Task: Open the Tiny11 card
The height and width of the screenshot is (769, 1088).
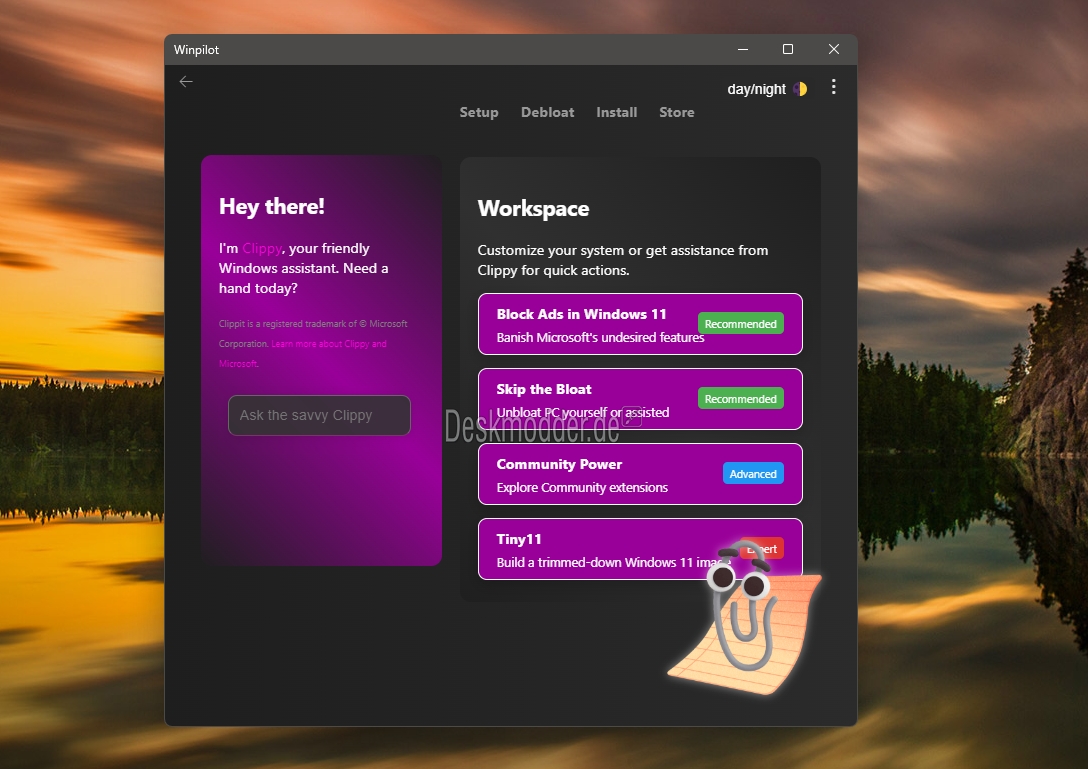Action: coord(640,549)
